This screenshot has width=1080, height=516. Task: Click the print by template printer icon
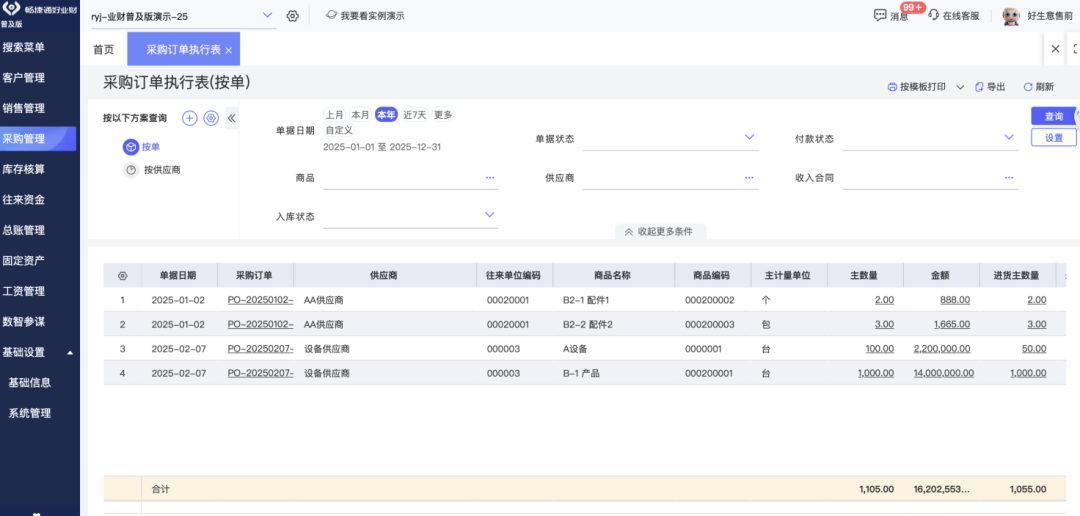tap(892, 87)
